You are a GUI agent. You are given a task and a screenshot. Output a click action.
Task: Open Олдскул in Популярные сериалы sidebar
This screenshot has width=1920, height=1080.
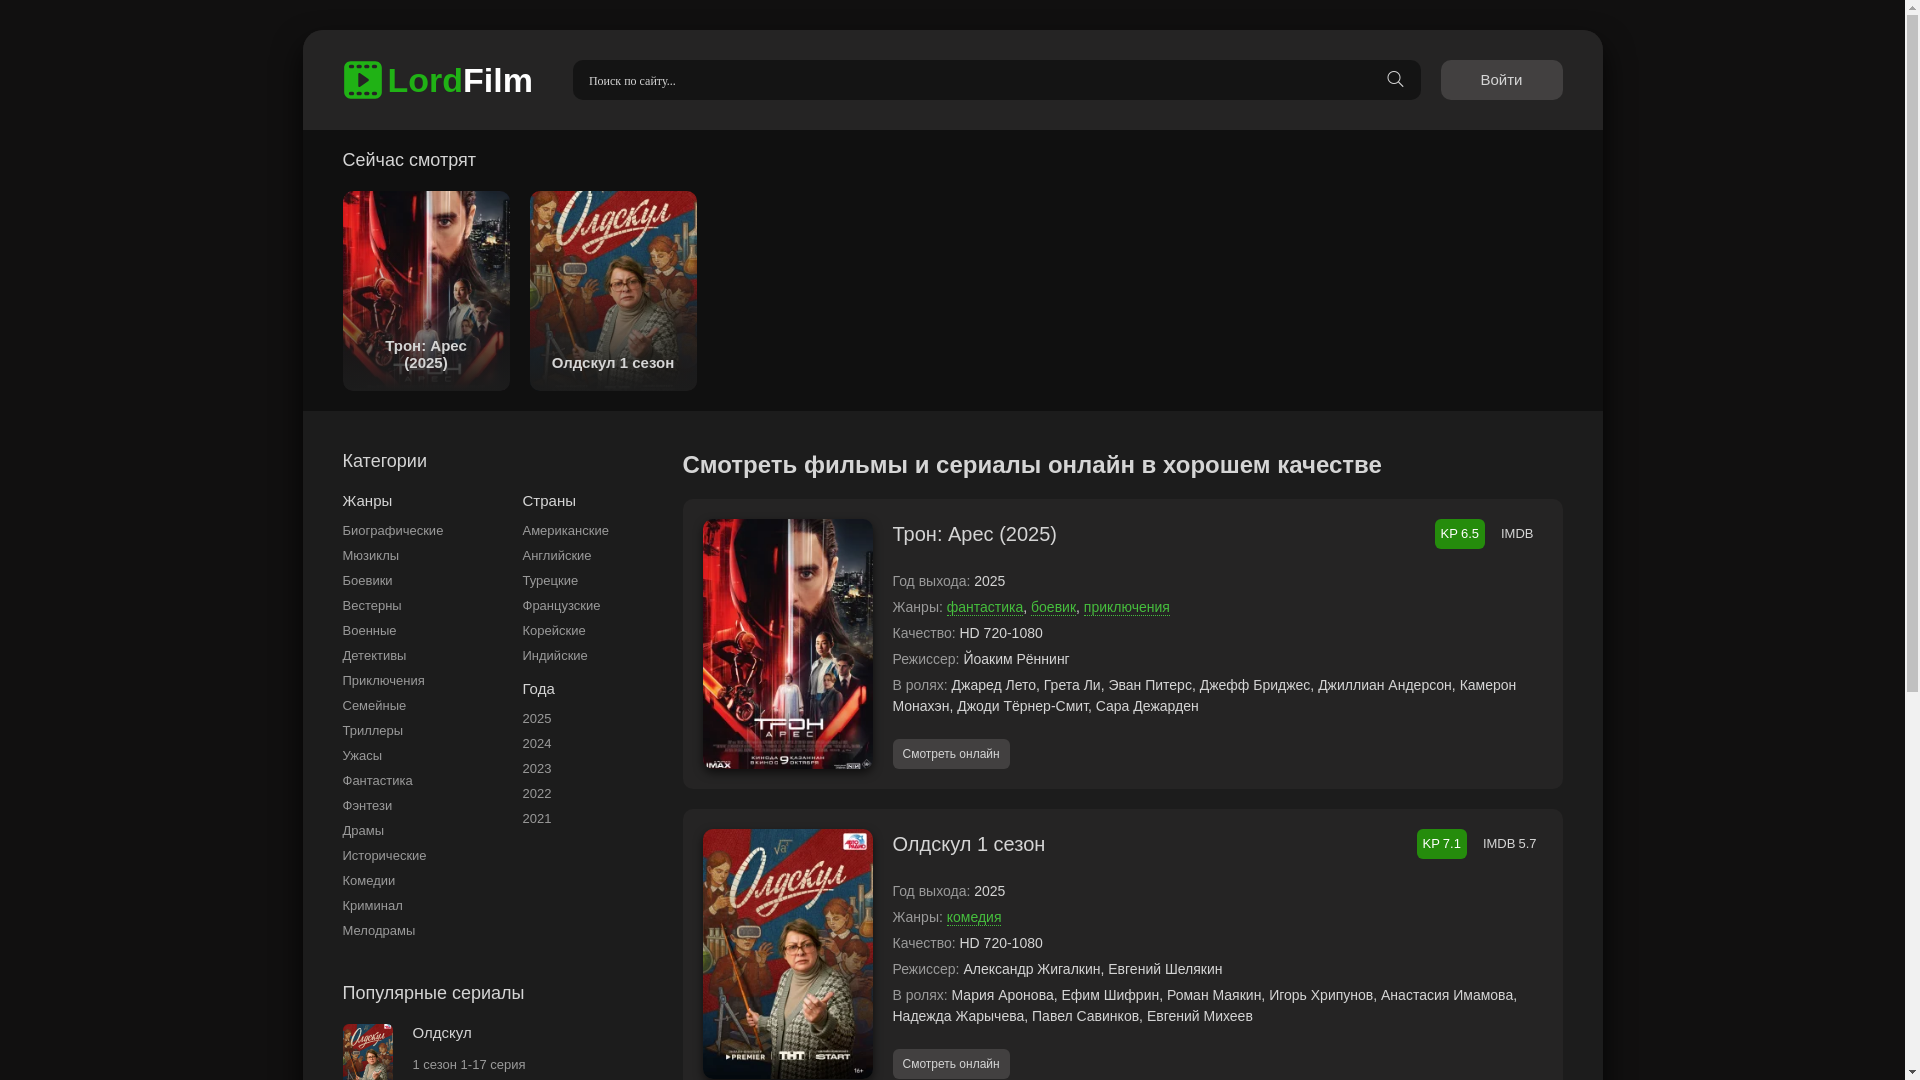pyautogui.click(x=441, y=1033)
